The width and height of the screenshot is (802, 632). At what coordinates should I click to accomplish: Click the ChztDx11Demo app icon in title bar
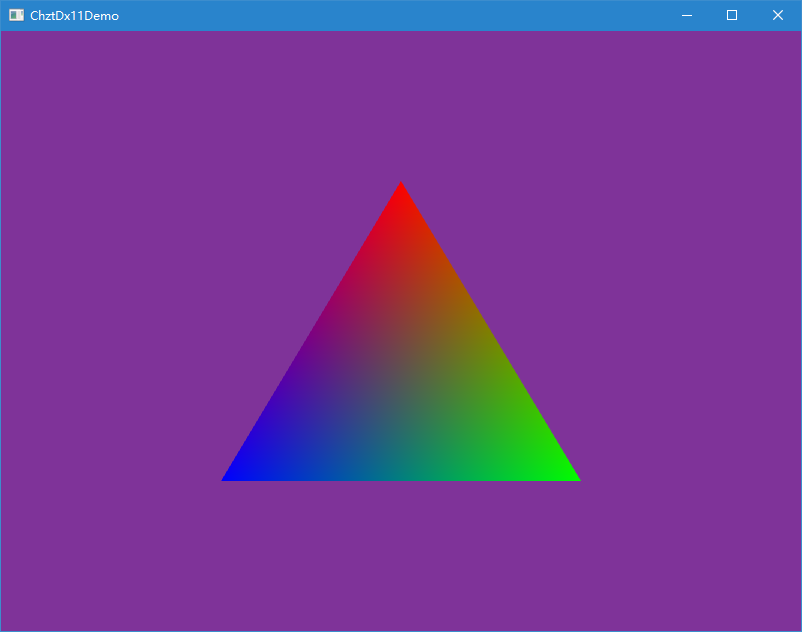pyautogui.click(x=16, y=15)
